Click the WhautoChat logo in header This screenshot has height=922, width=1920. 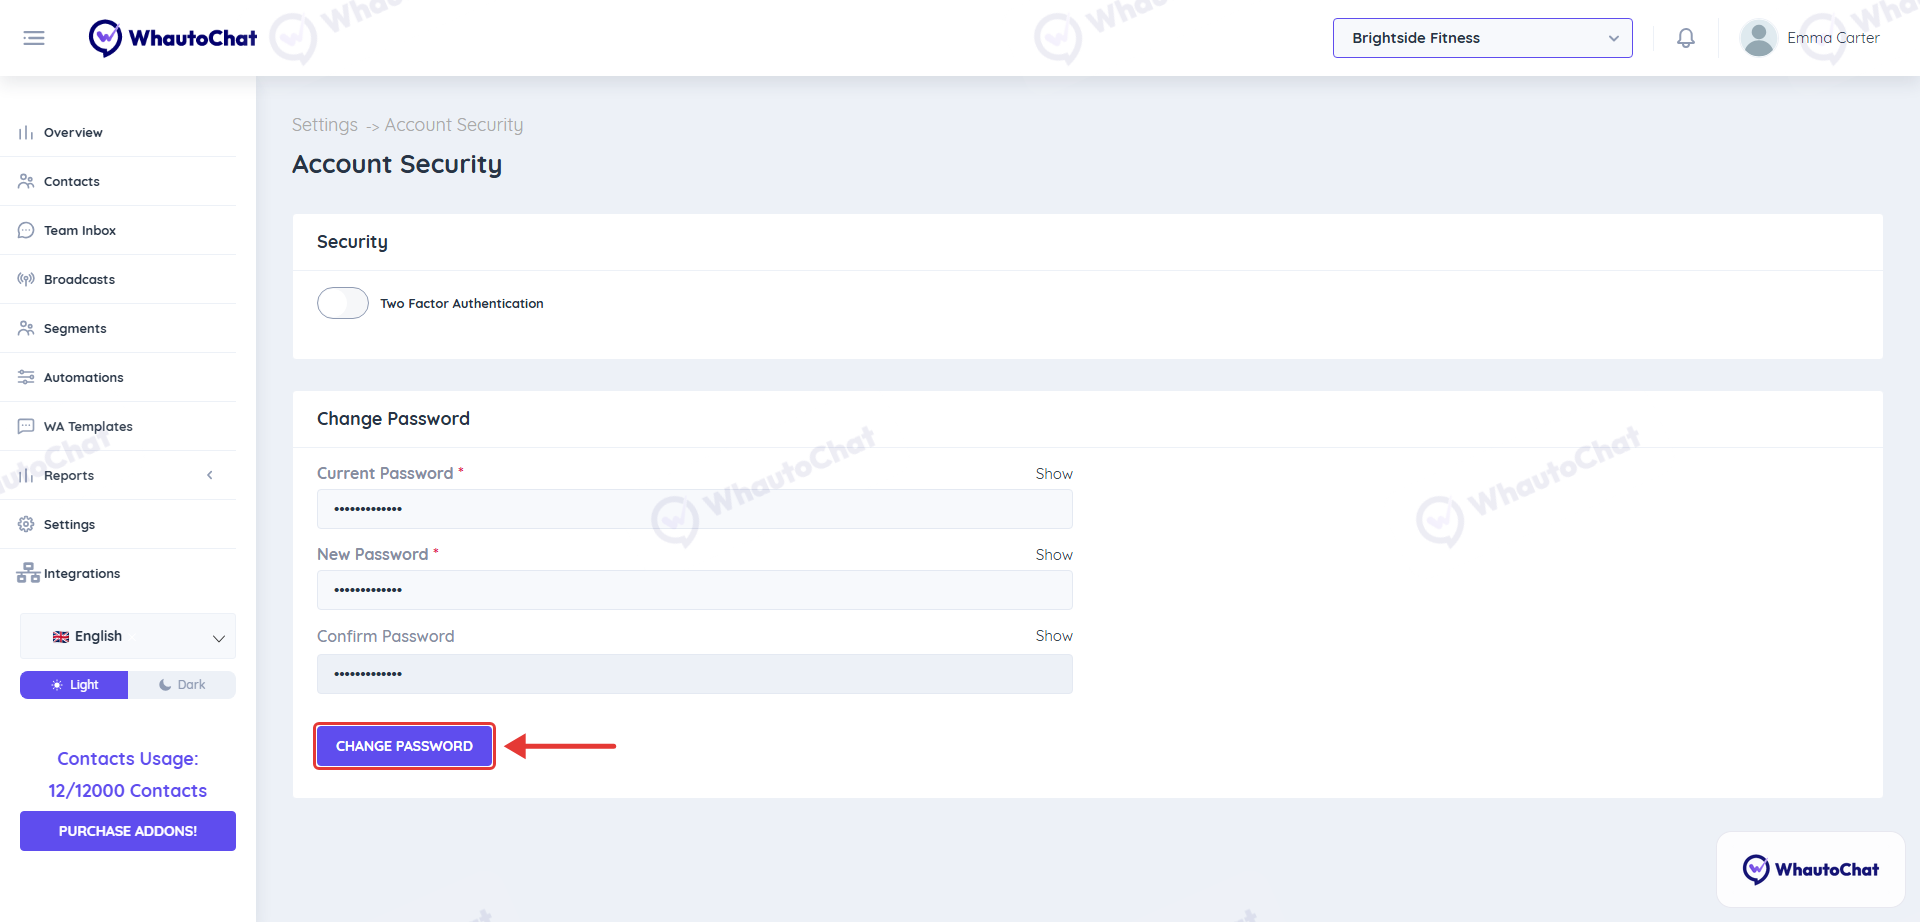coord(172,38)
